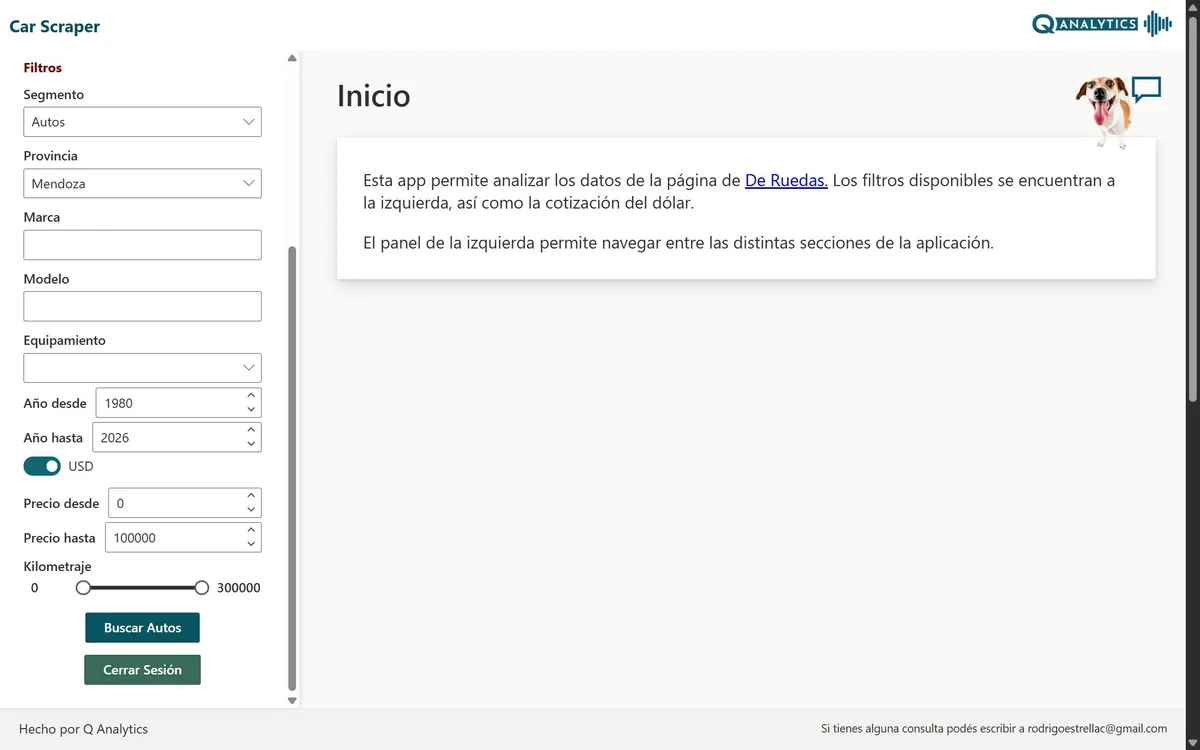This screenshot has width=1200, height=750.
Task: Open the Segmento dropdown showing Autos
Action: pos(142,122)
